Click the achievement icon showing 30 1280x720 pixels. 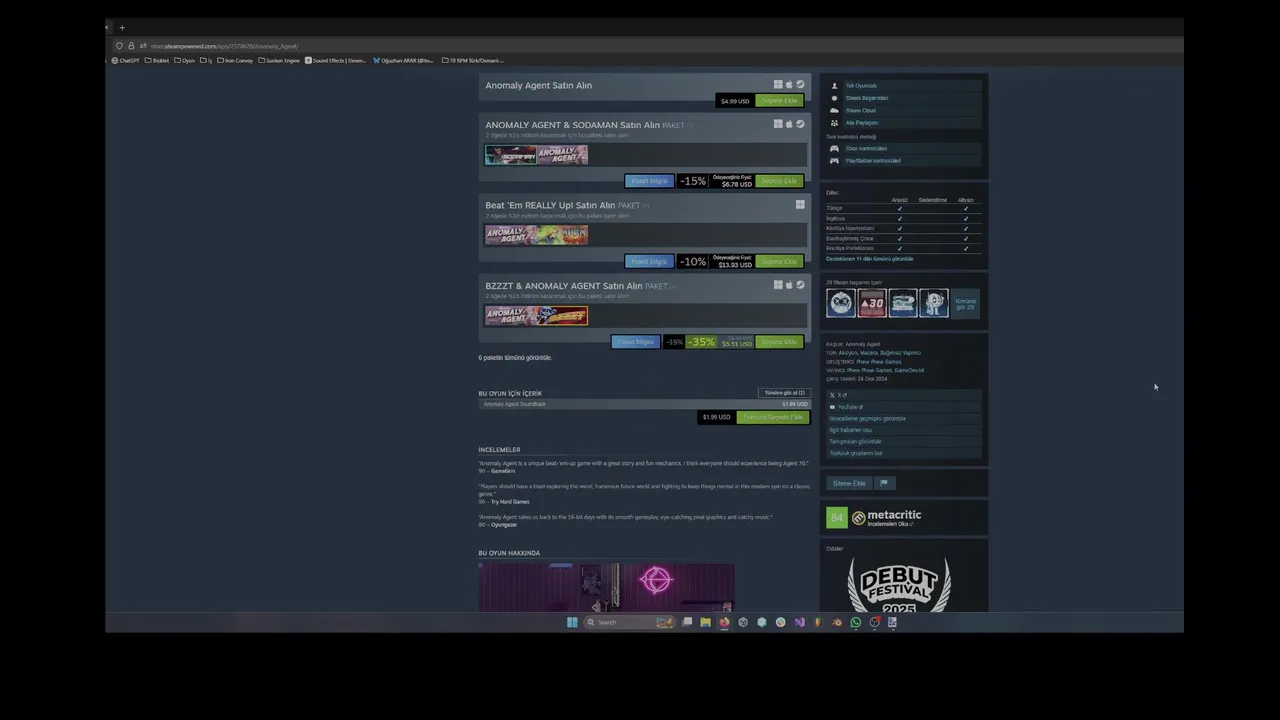coord(872,303)
